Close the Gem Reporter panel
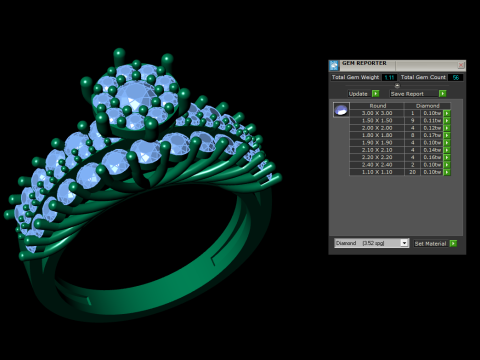This screenshot has width=480, height=360. point(461,65)
